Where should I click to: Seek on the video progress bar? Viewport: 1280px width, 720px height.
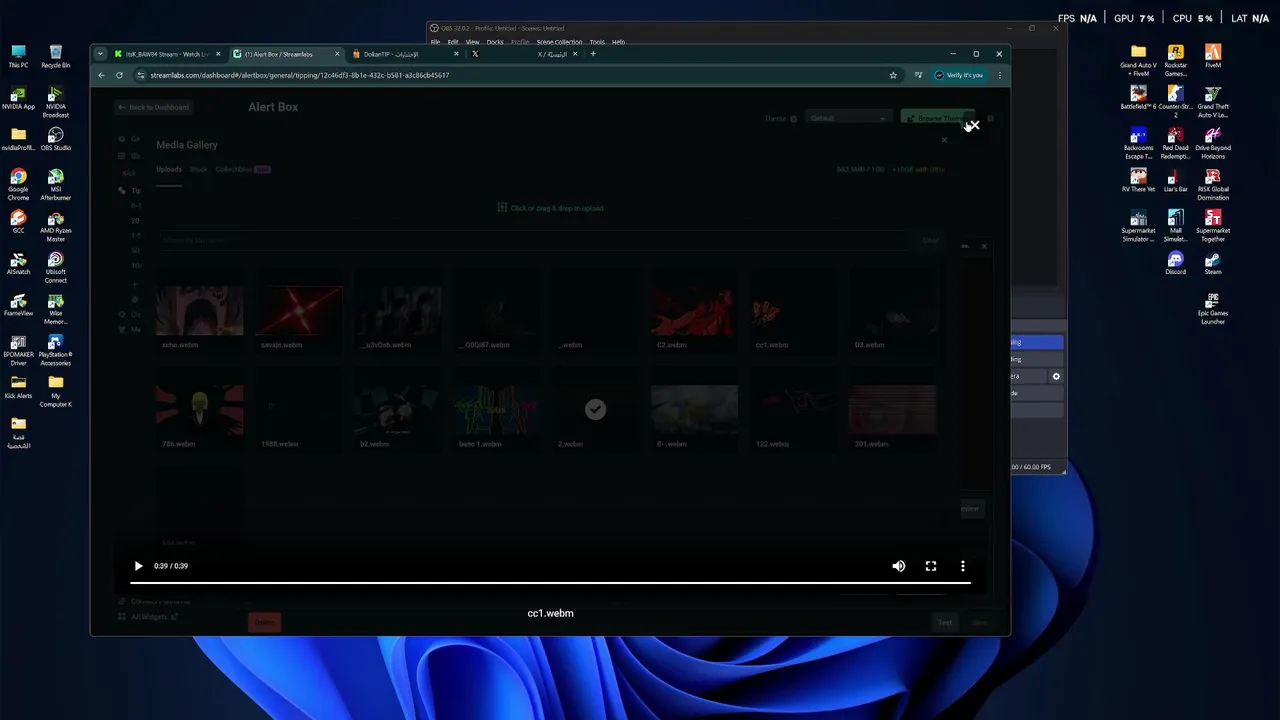coord(550,582)
